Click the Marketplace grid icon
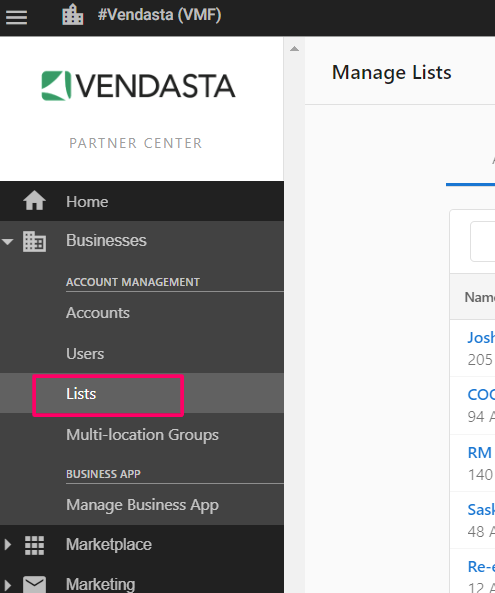Image resolution: width=495 pixels, height=593 pixels. pos(34,545)
